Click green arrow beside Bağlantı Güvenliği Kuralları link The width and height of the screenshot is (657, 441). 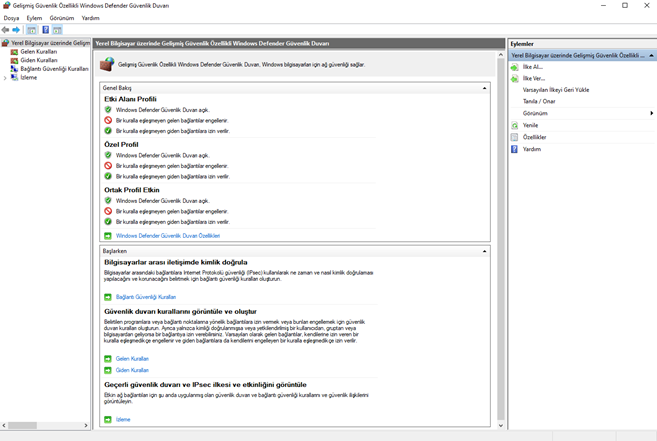(x=108, y=297)
